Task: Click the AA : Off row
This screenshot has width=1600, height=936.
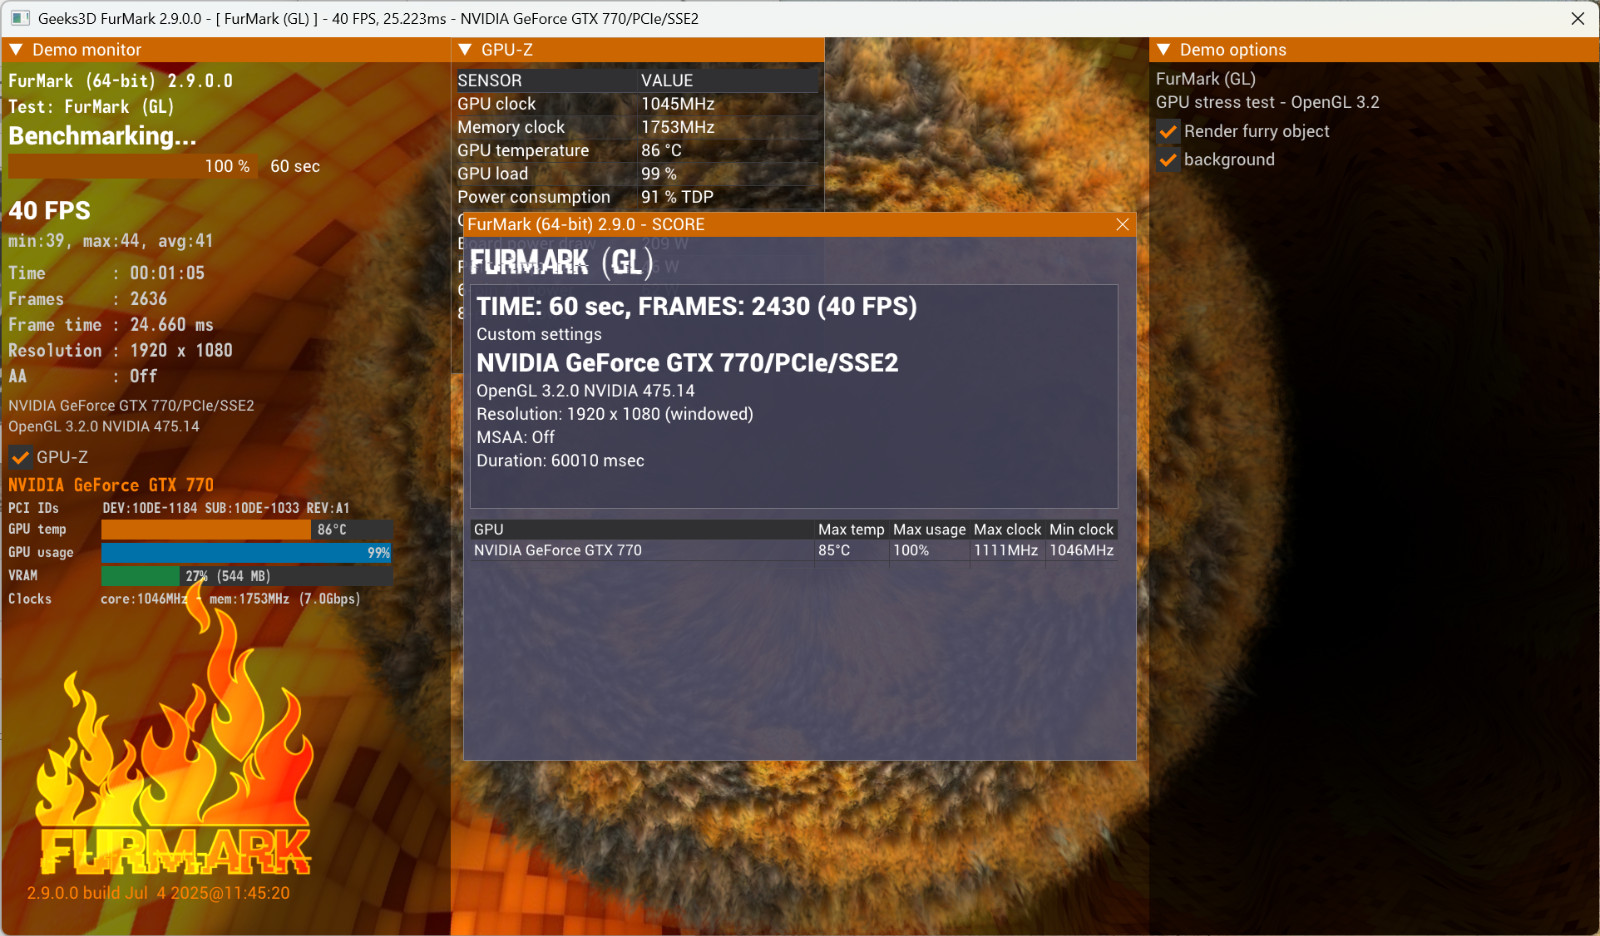Action: (83, 376)
